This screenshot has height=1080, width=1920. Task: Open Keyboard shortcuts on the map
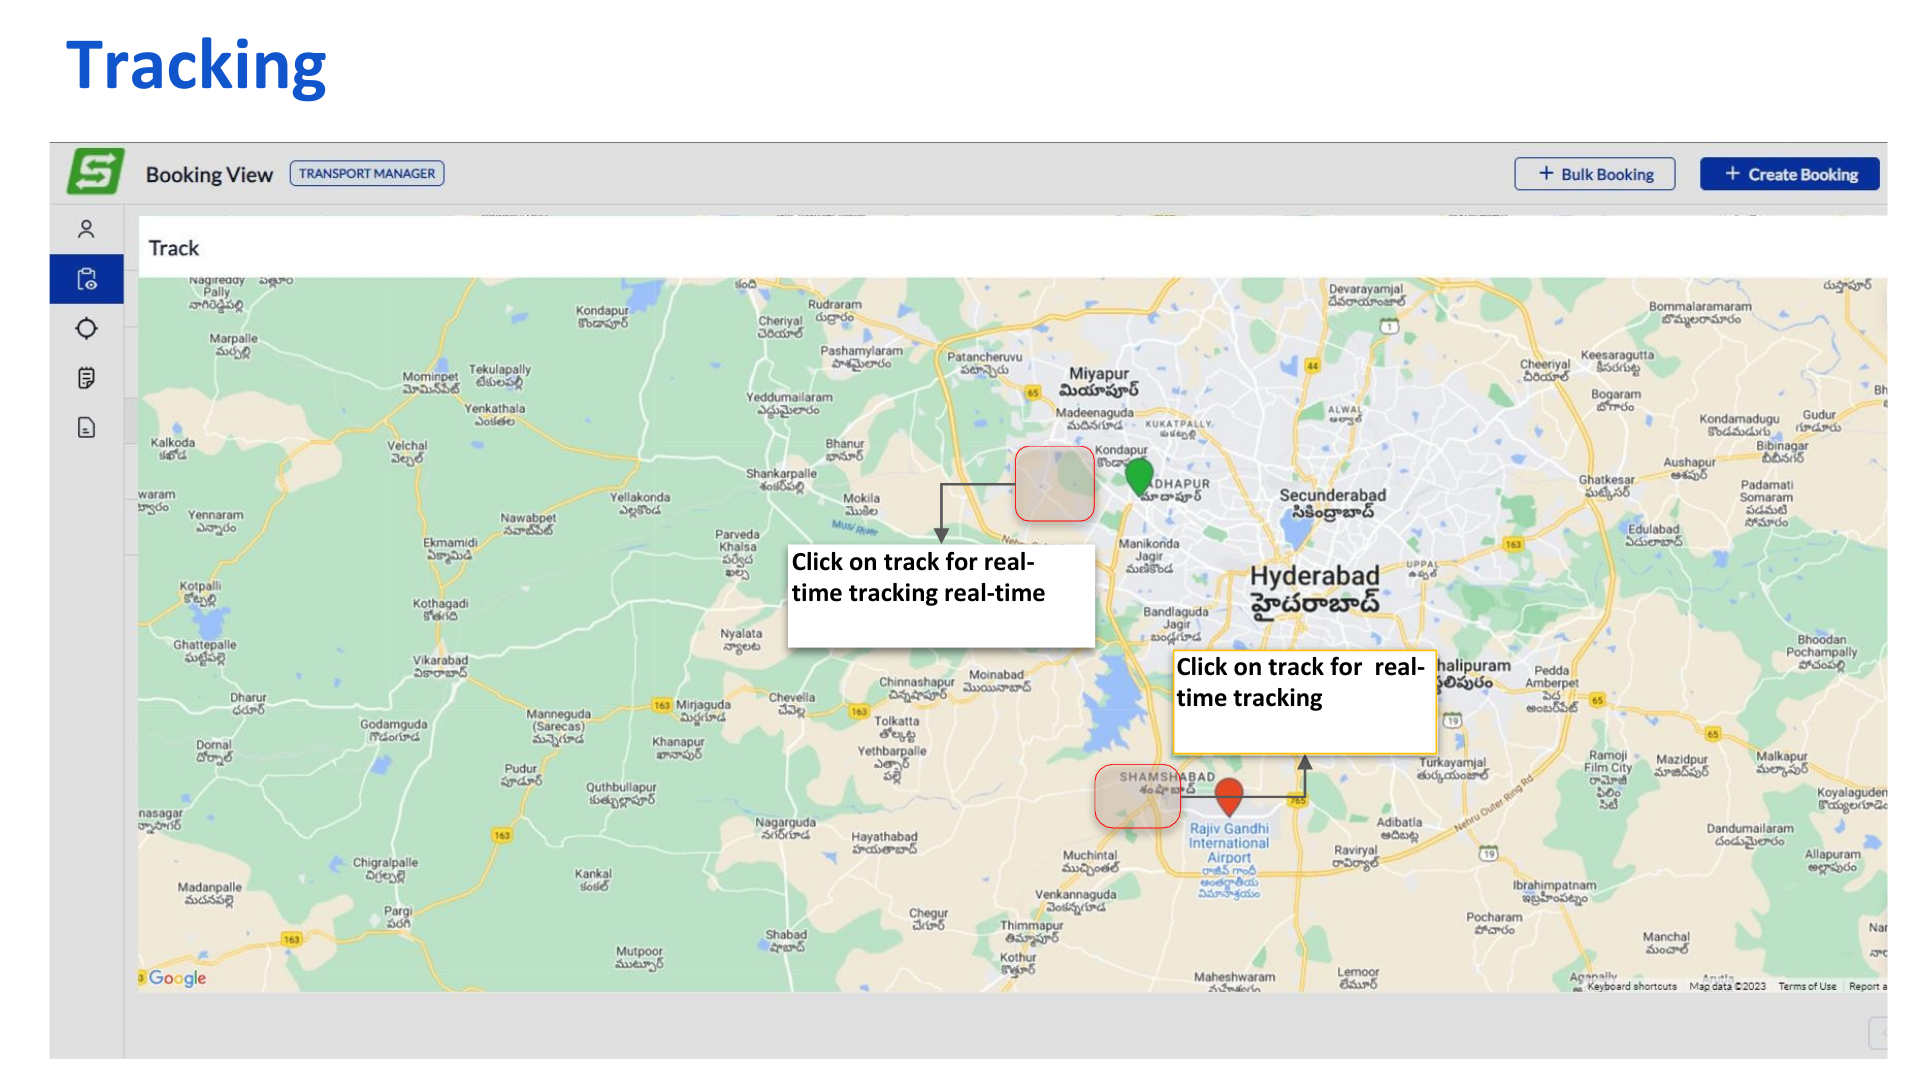(1631, 986)
